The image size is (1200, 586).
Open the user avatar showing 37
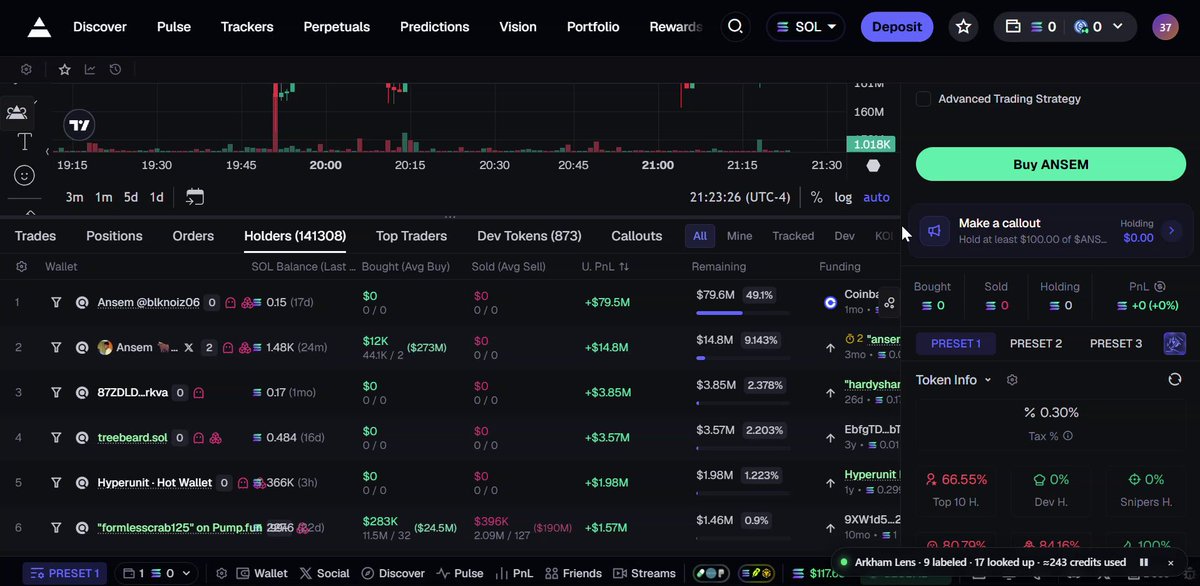click(x=1165, y=27)
